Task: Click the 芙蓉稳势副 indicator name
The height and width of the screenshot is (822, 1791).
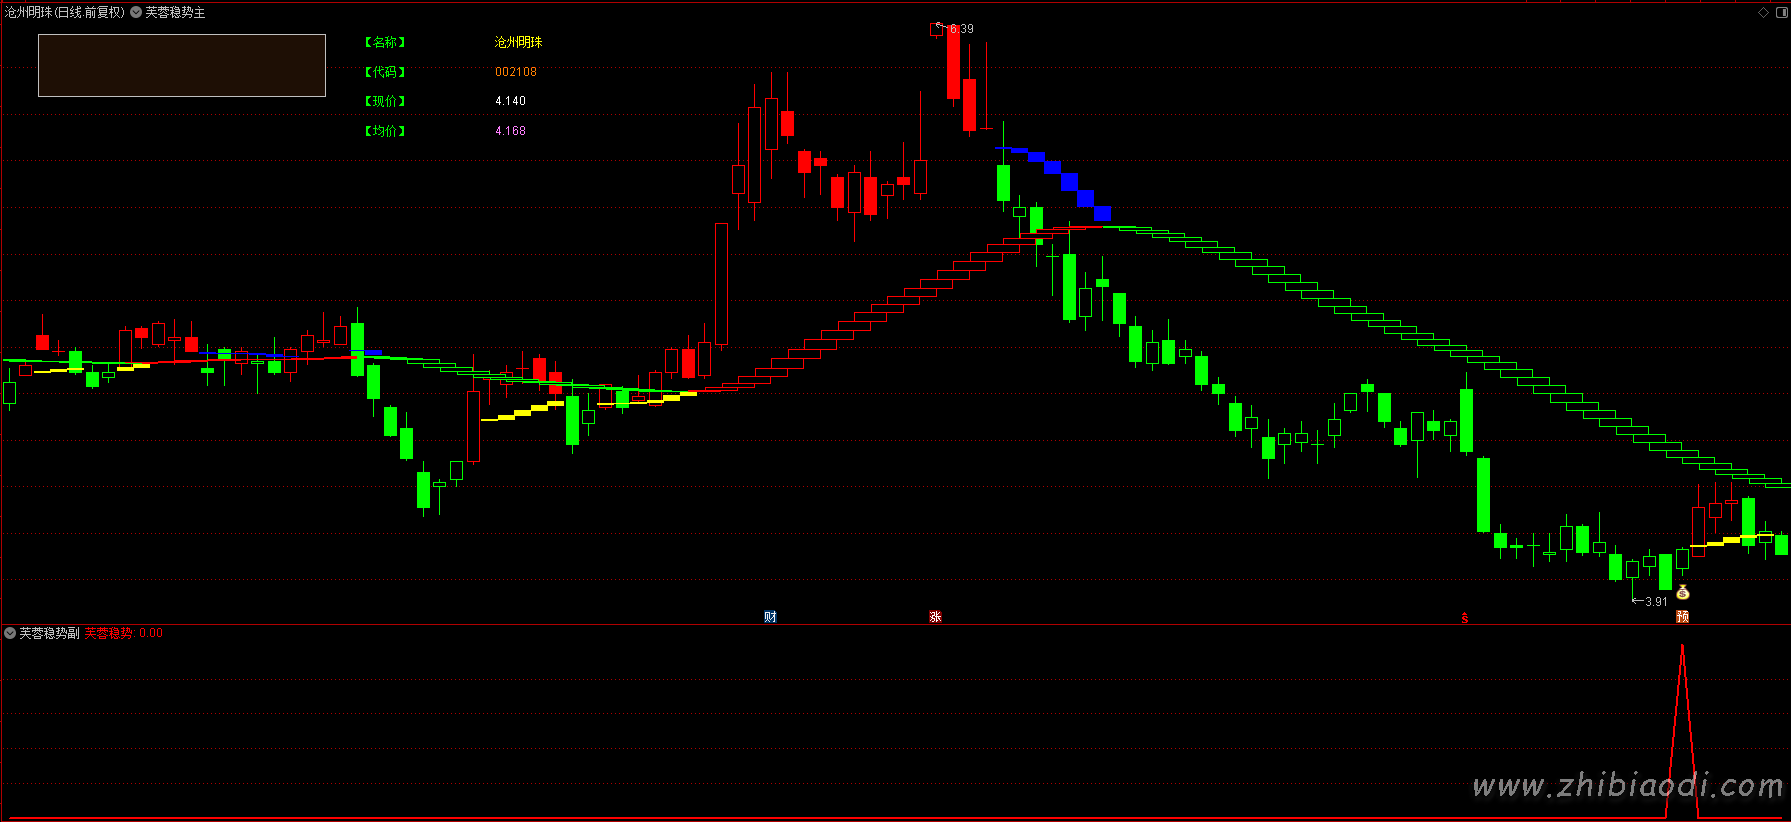Action: click(49, 633)
